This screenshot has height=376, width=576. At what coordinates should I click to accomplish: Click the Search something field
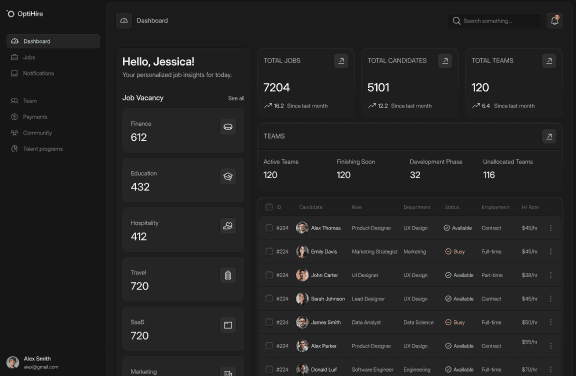coord(495,21)
